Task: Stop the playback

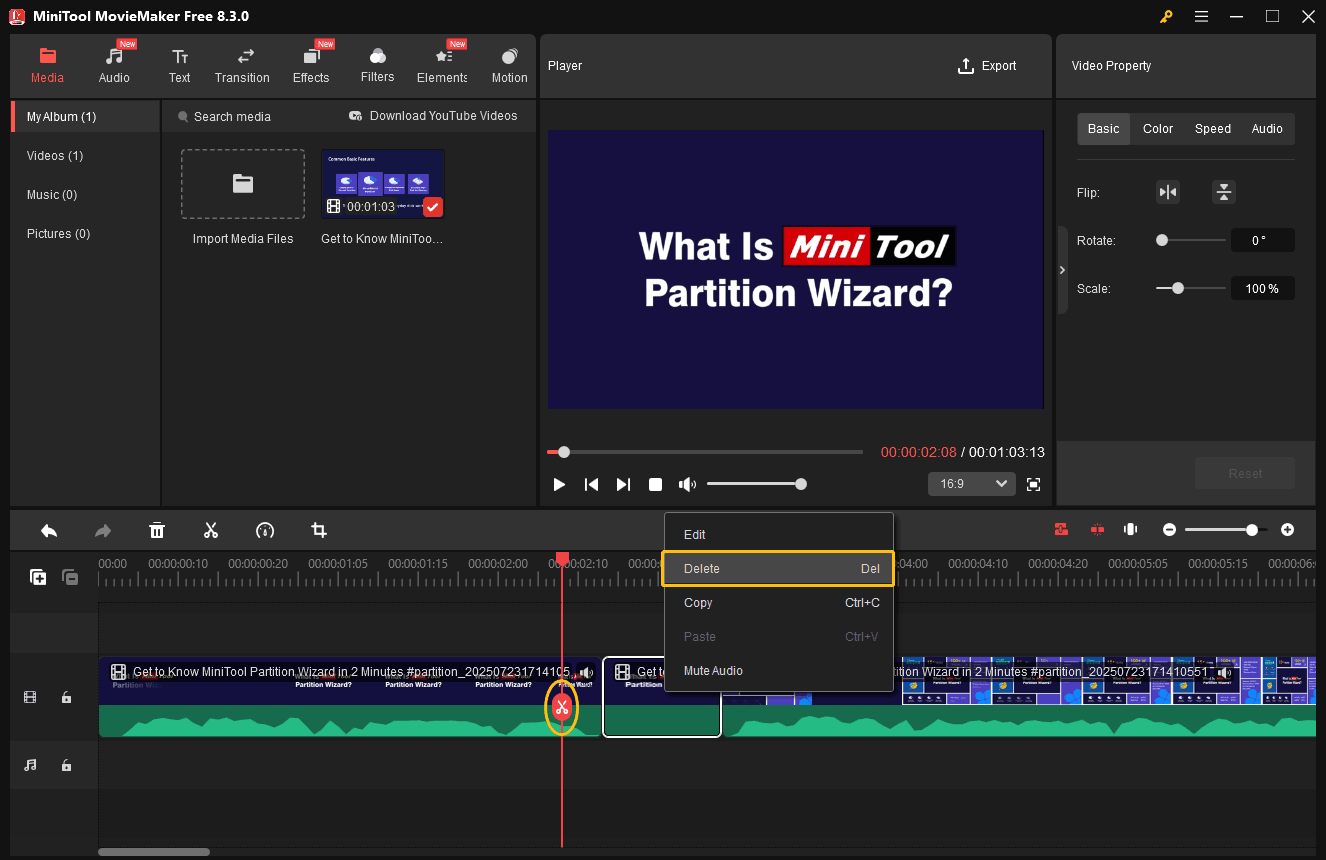Action: coord(655,484)
